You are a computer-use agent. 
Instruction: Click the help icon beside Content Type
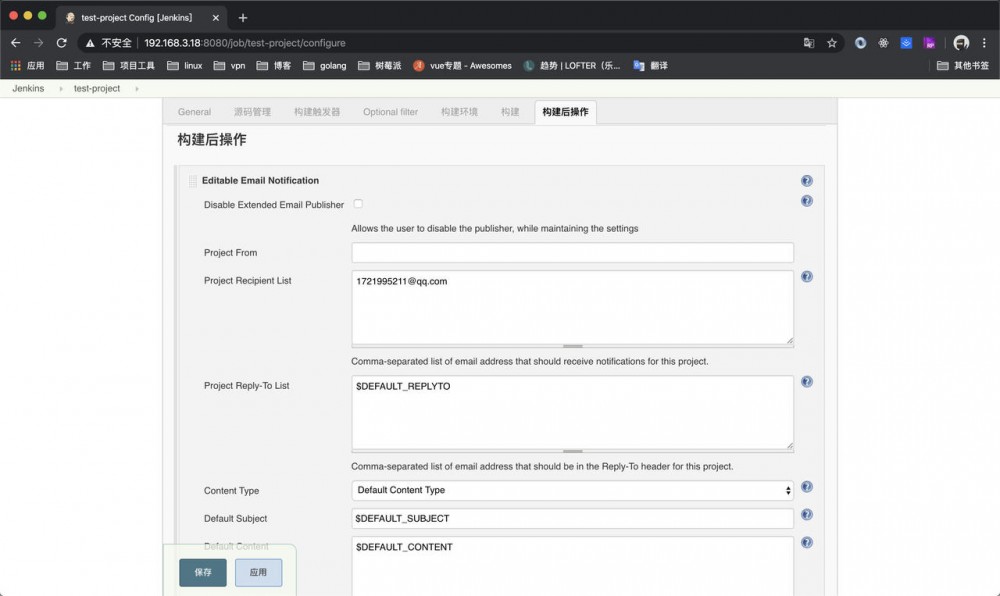tap(806, 487)
